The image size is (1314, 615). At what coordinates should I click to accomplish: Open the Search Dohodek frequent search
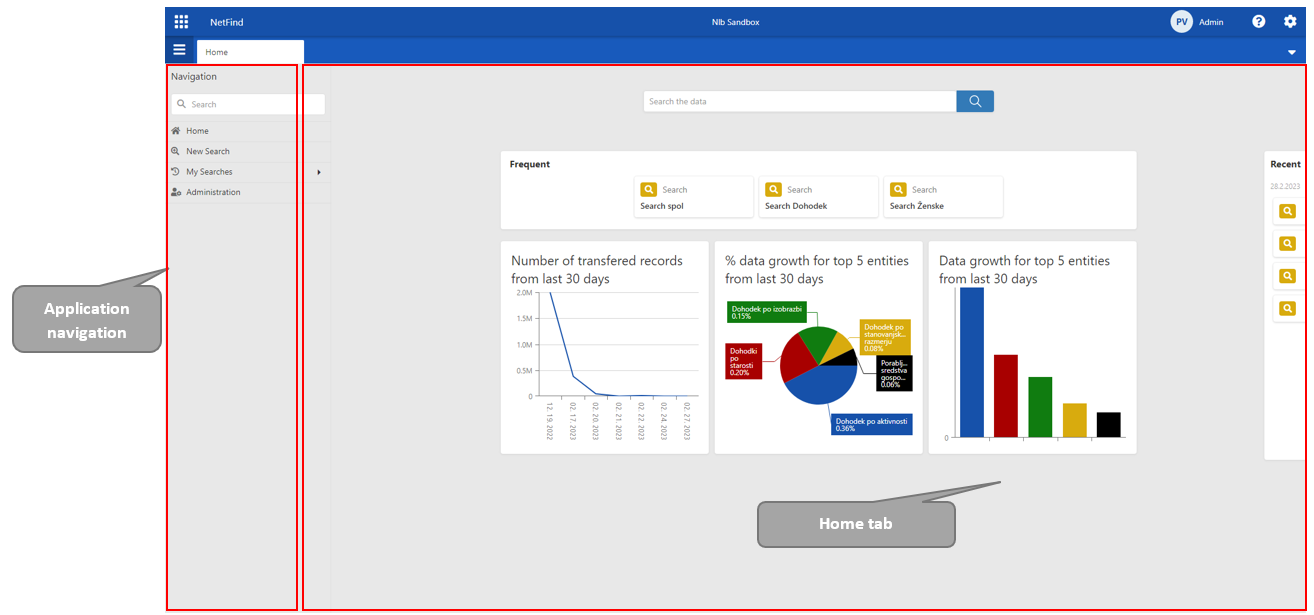tap(817, 197)
